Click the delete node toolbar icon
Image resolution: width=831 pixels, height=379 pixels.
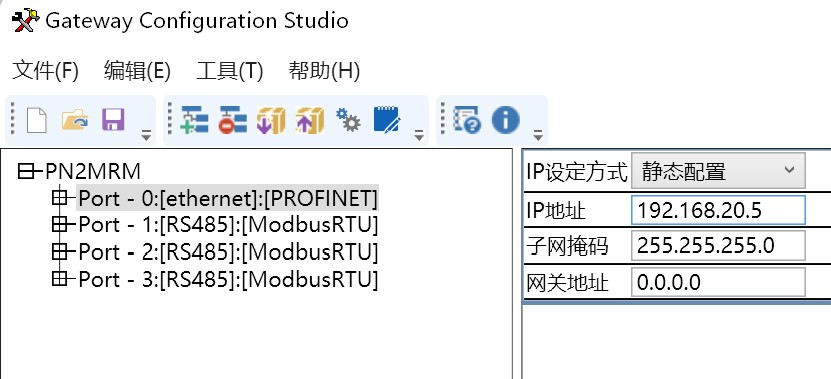(233, 120)
